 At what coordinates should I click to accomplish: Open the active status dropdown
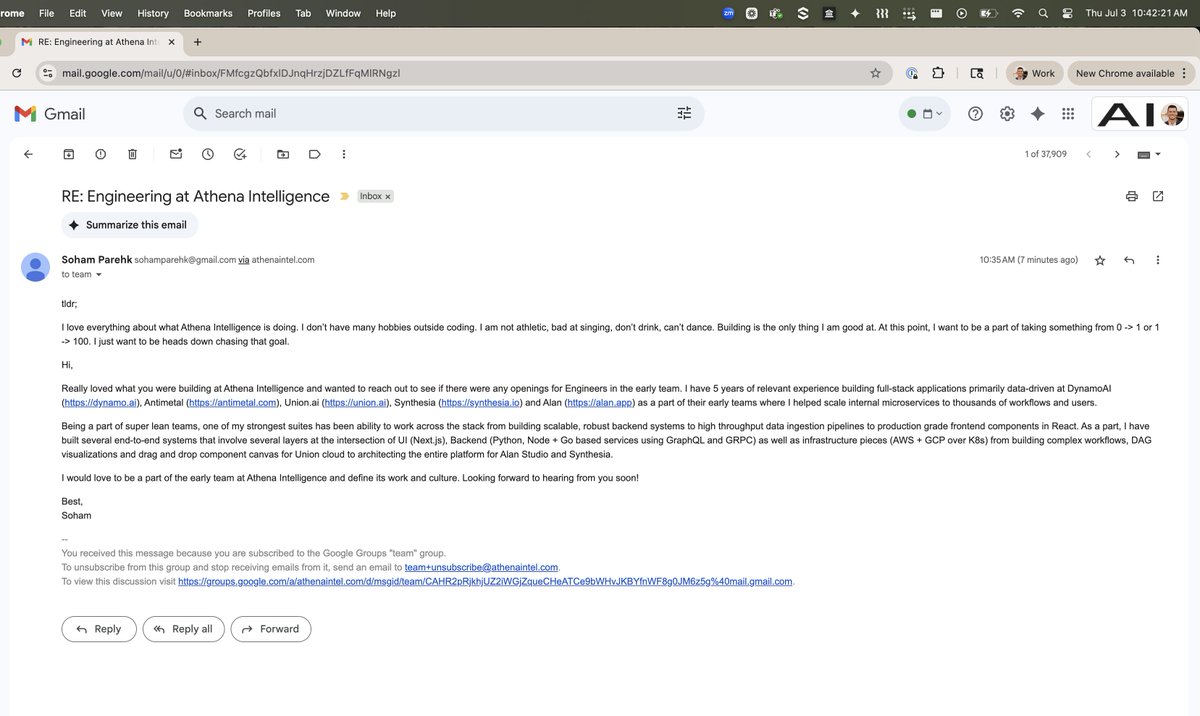pyautogui.click(x=925, y=114)
